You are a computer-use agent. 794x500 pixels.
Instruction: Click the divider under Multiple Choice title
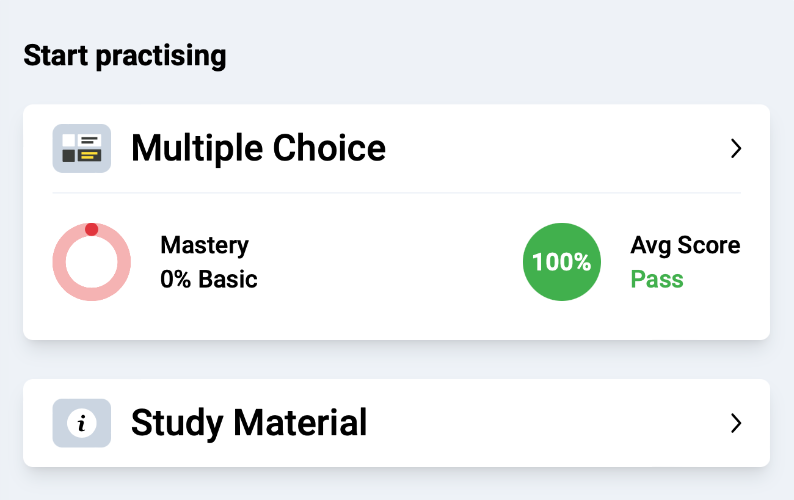(x=396, y=193)
